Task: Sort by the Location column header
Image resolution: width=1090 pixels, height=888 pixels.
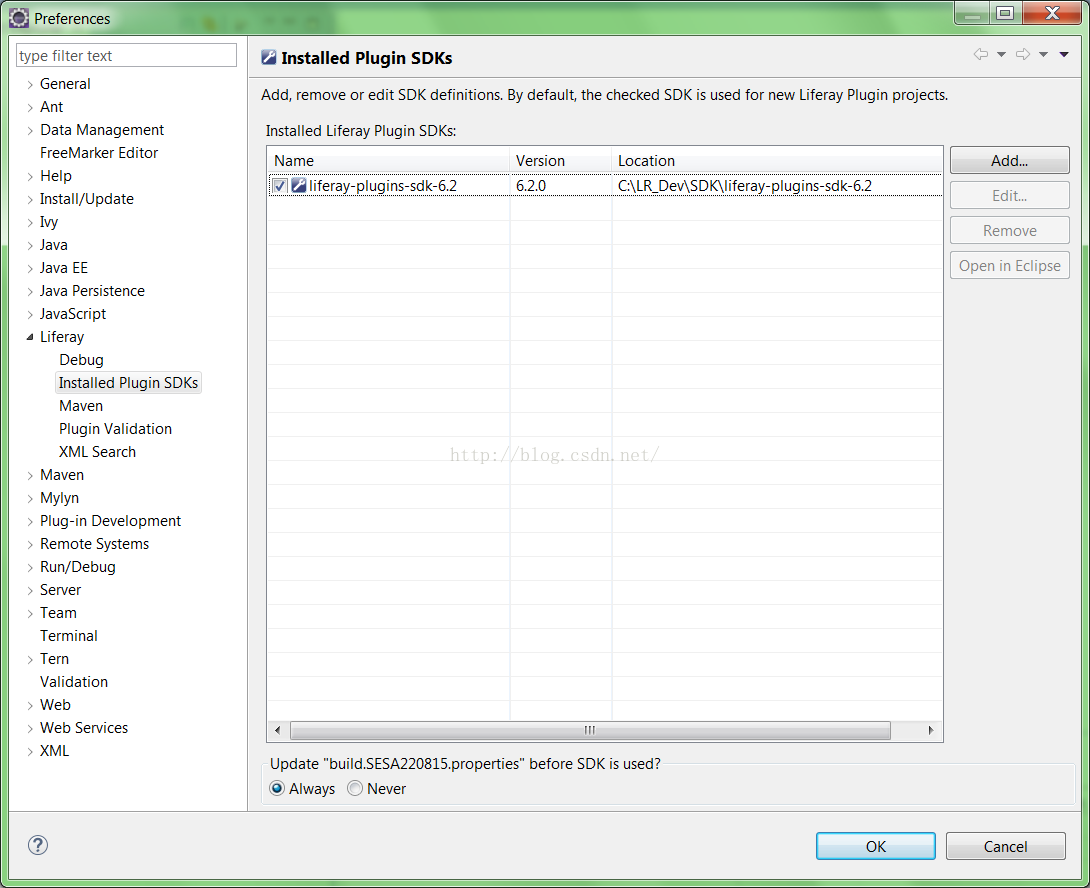Action: [x=777, y=161]
